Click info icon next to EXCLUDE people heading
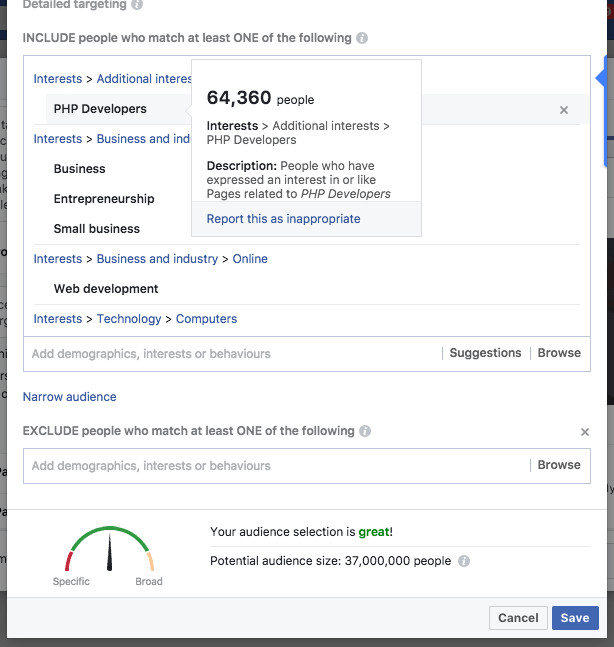The image size is (614, 647). pos(365,431)
